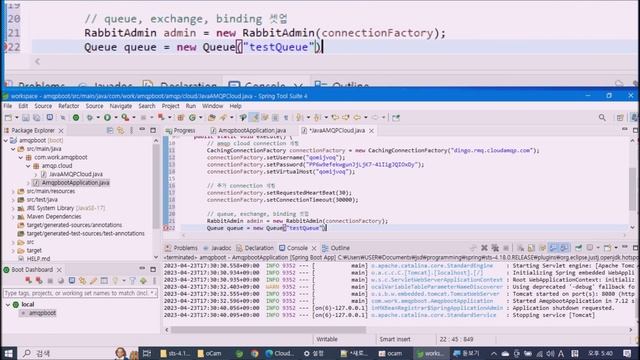Click the New Java Package icon in toolbar
Viewport: 640px width, 360px height.
pyautogui.click(x=180, y=118)
